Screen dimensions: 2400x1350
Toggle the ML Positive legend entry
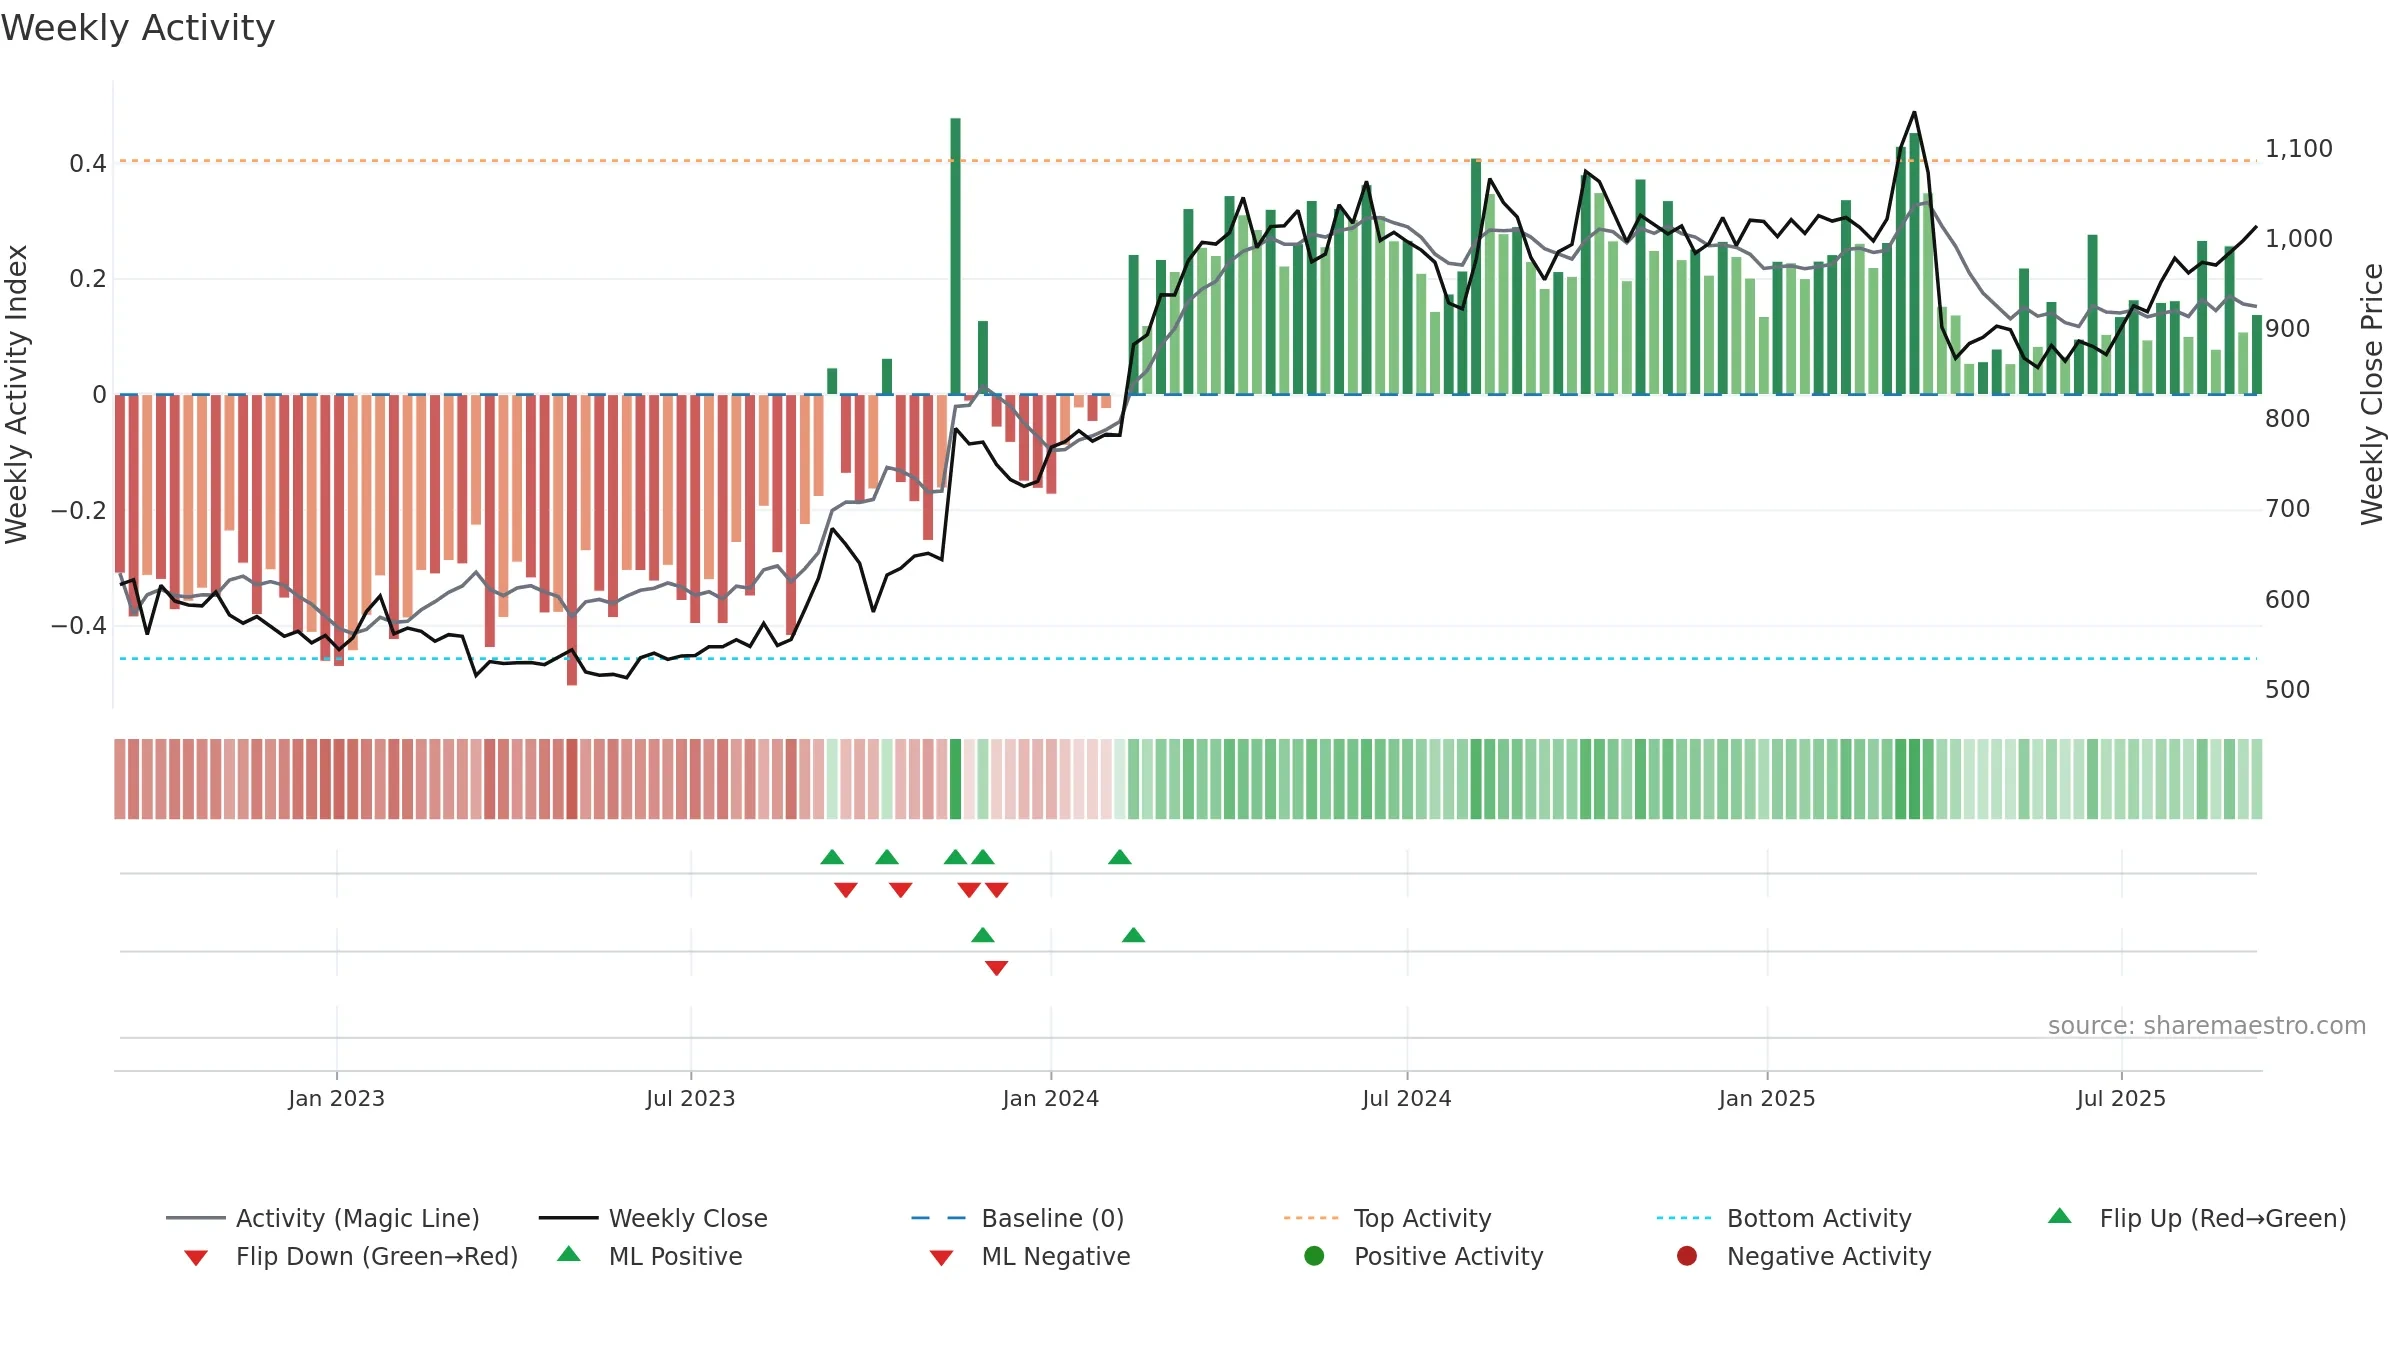(650, 1256)
